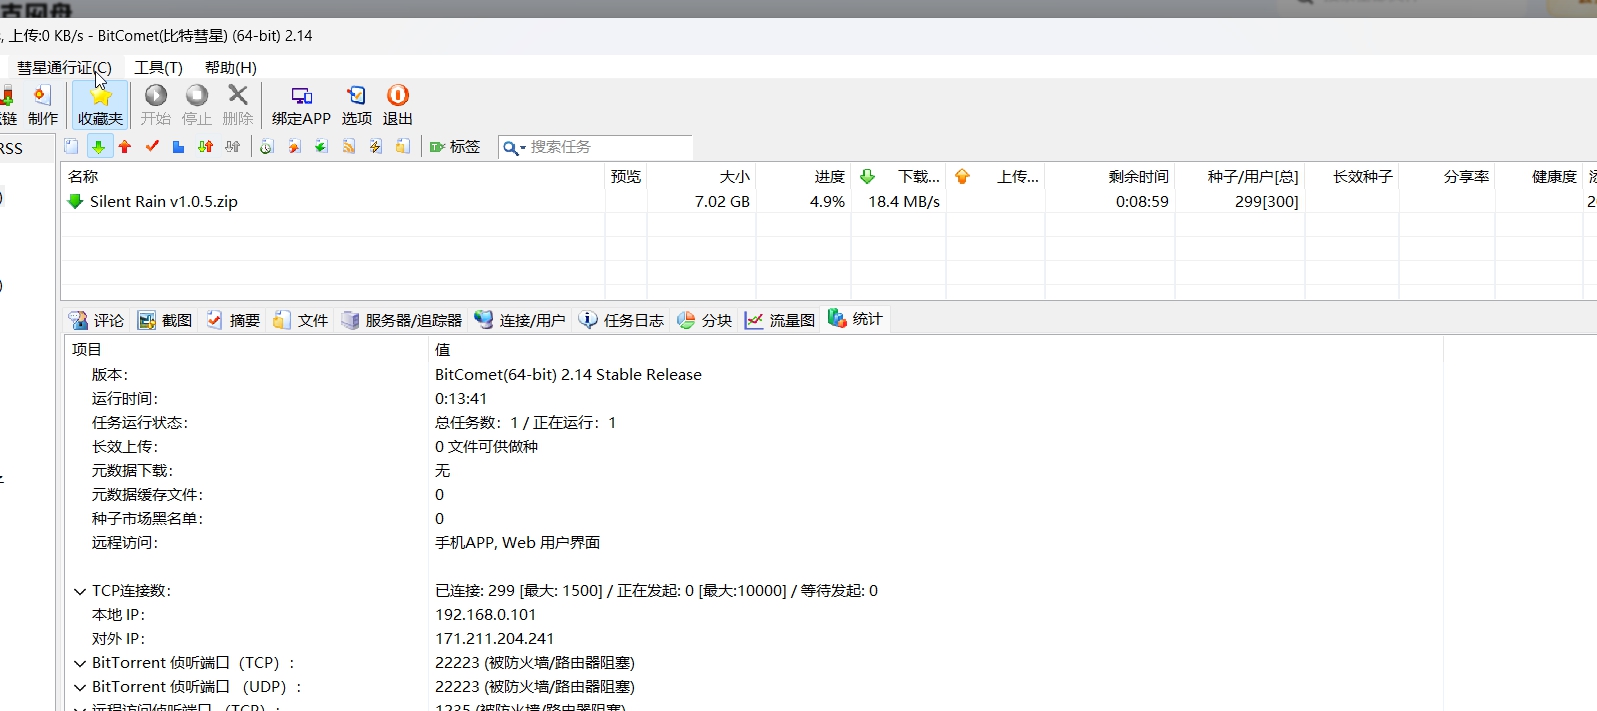Click the page with green arrow filter icon
The width and height of the screenshot is (1597, 711).
[321, 147]
